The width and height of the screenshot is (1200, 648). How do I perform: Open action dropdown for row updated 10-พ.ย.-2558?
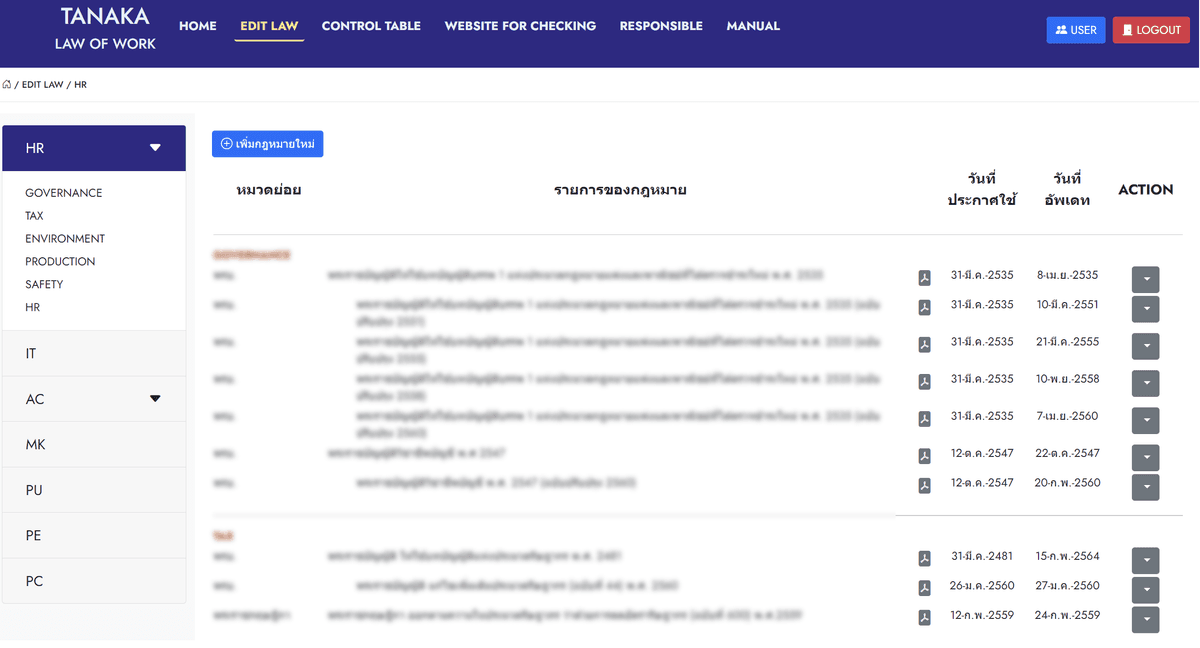click(1146, 383)
